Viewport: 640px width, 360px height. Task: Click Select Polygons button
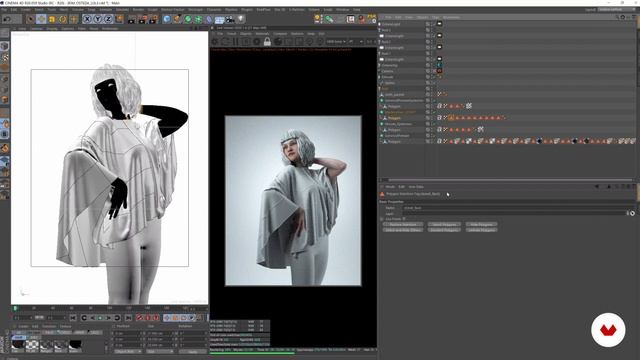click(444, 224)
